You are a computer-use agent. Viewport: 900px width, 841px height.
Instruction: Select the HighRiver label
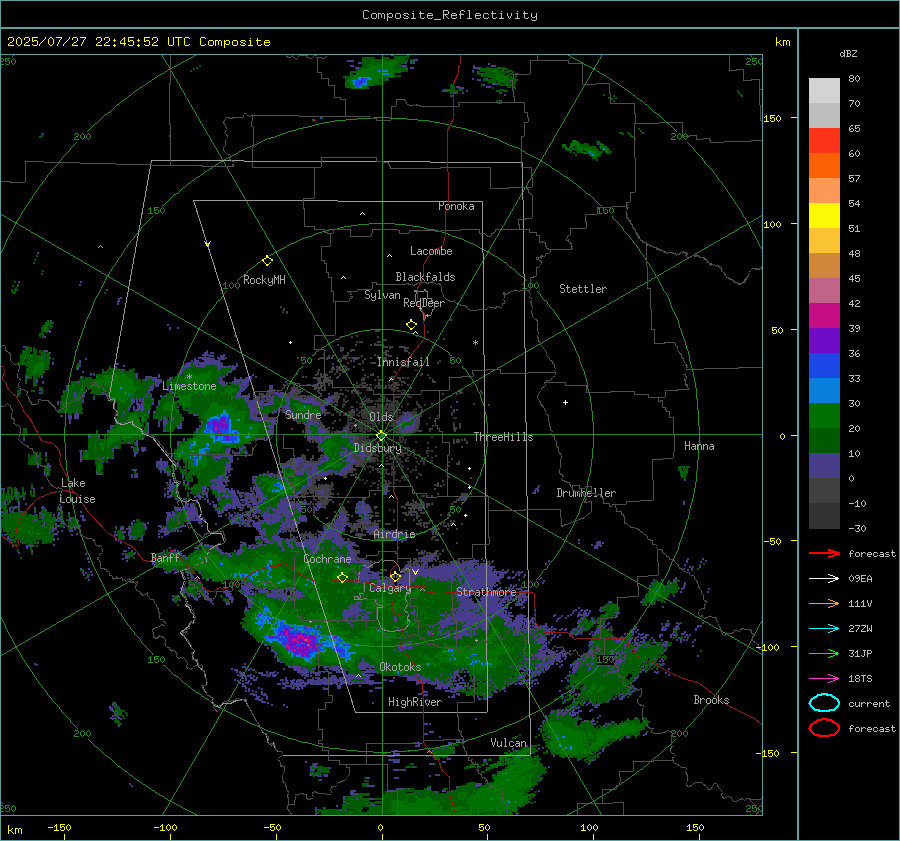[x=415, y=702]
